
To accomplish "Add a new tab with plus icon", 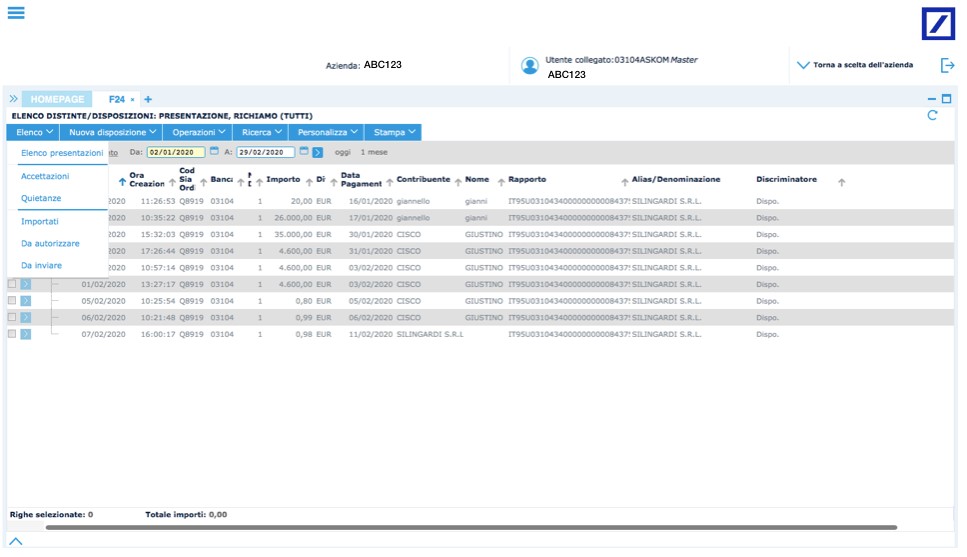I will (148, 99).
